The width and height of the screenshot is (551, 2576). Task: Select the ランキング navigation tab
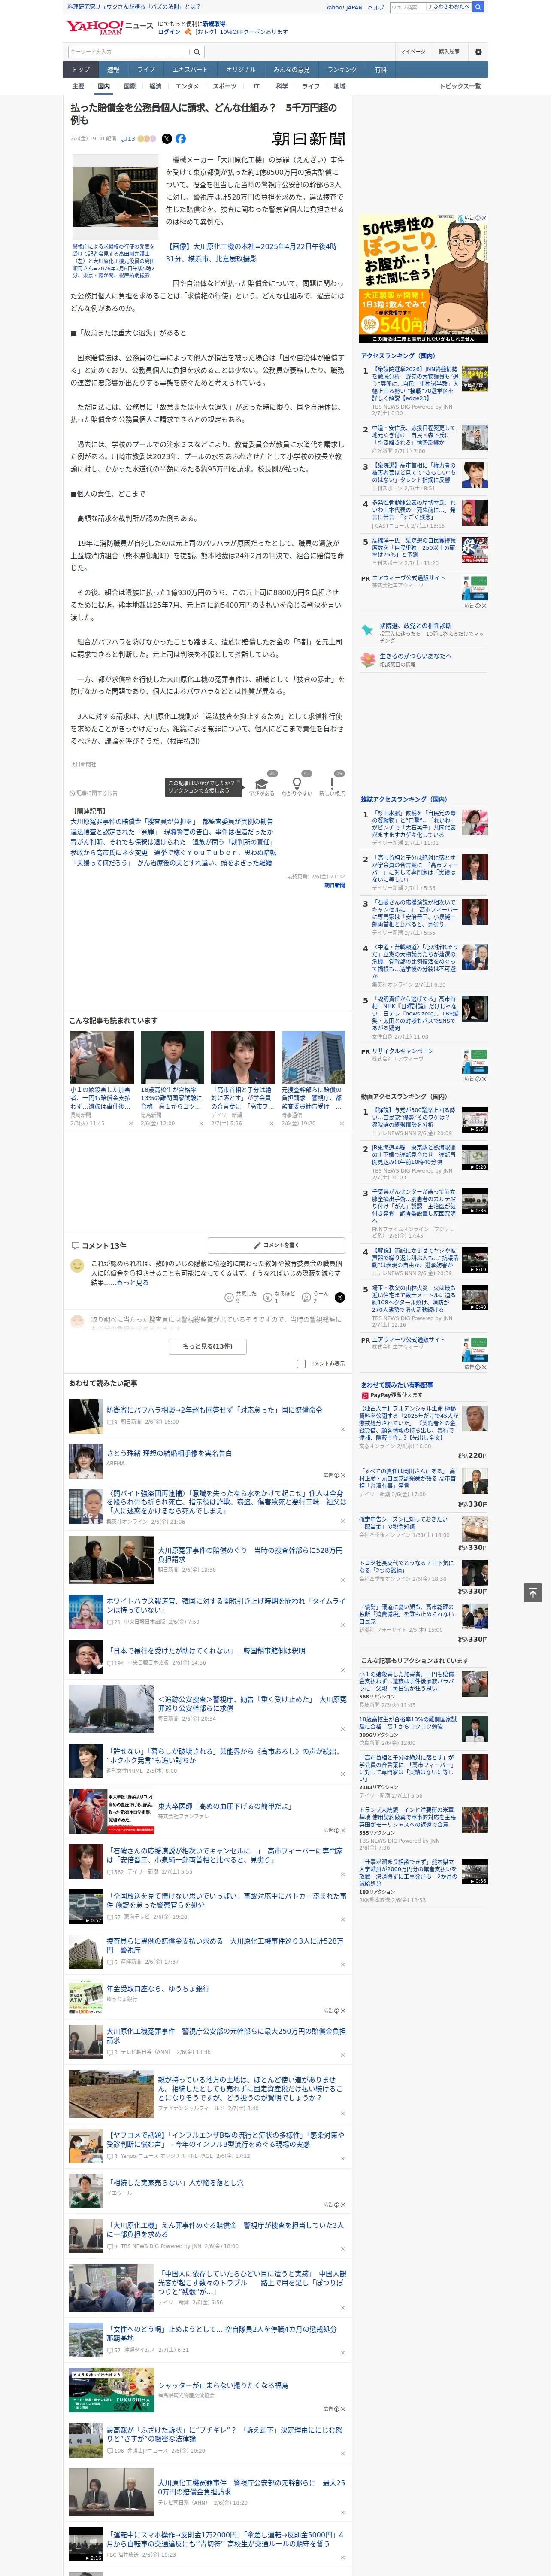tap(342, 69)
